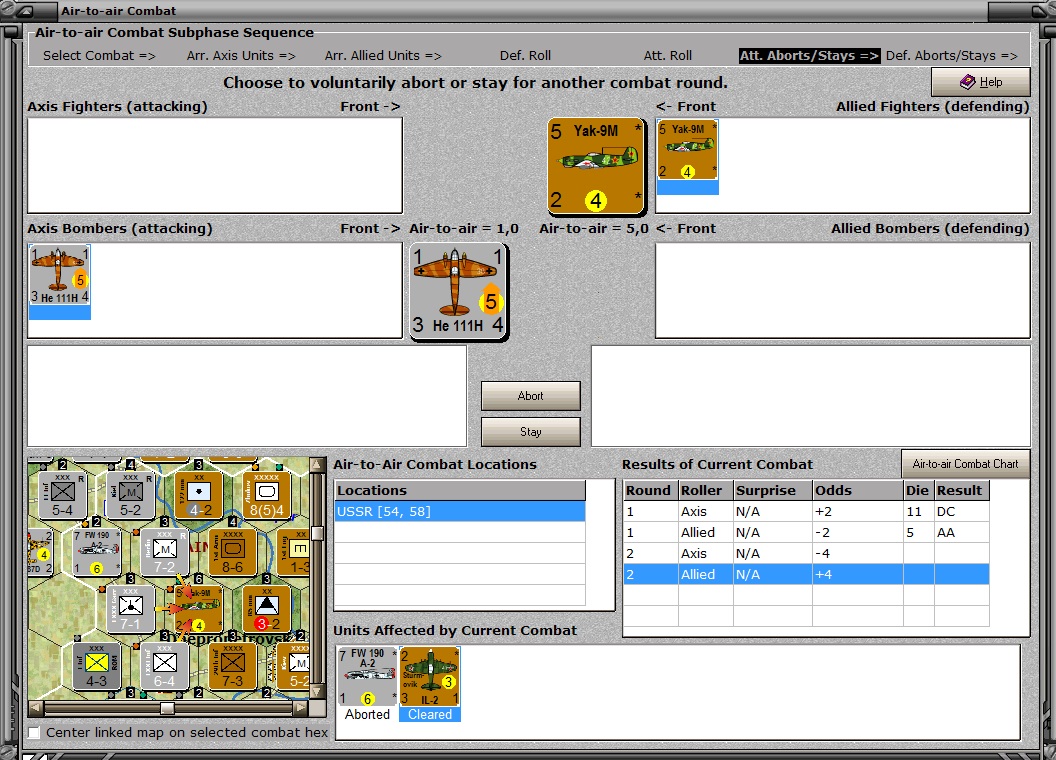
Task: Open Help with the book icon button
Action: point(981,82)
